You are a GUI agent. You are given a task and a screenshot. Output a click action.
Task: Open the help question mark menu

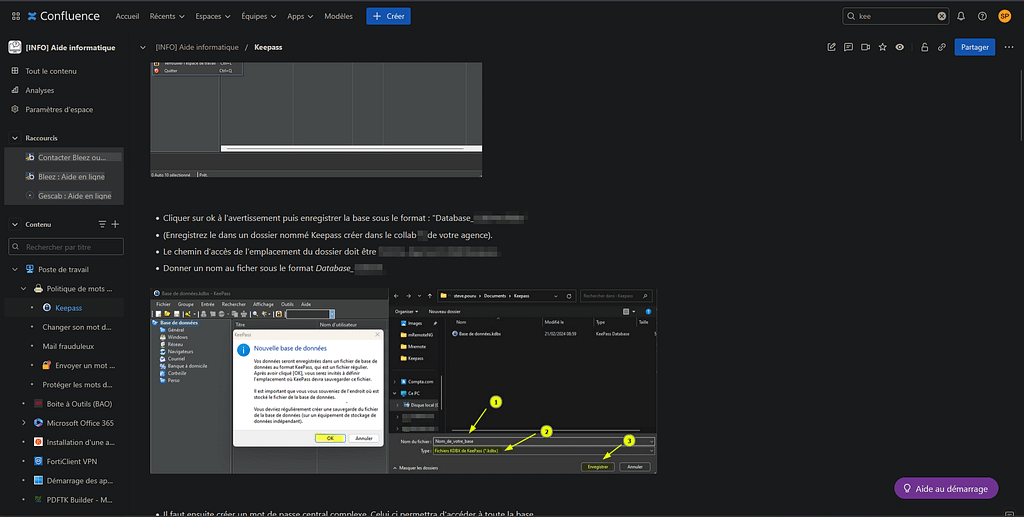[x=982, y=16]
